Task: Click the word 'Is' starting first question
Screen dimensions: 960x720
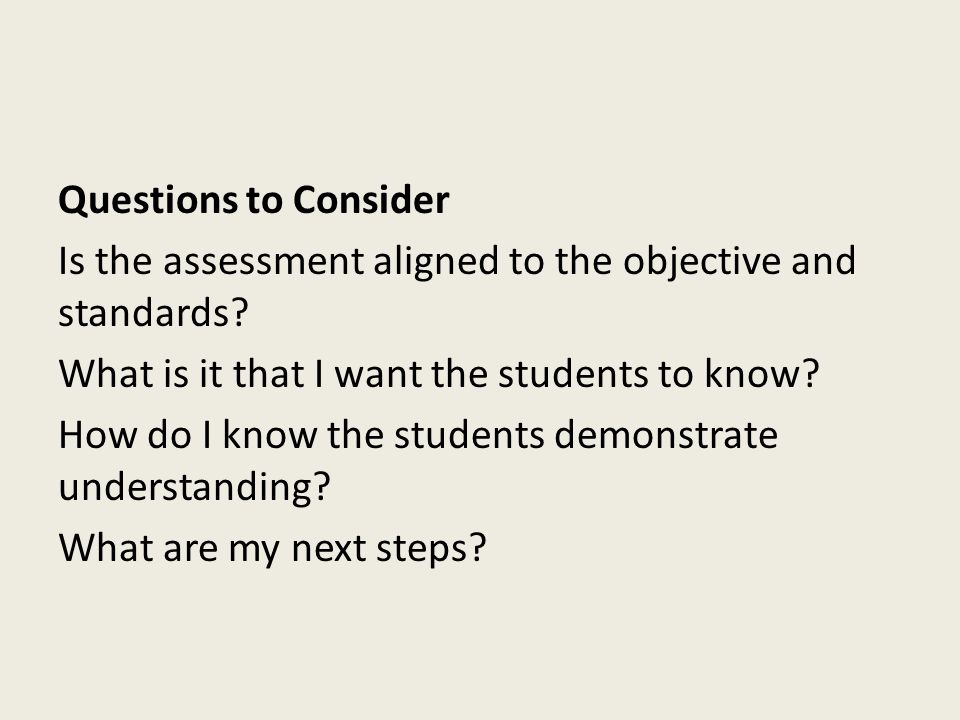Action: coord(71,261)
